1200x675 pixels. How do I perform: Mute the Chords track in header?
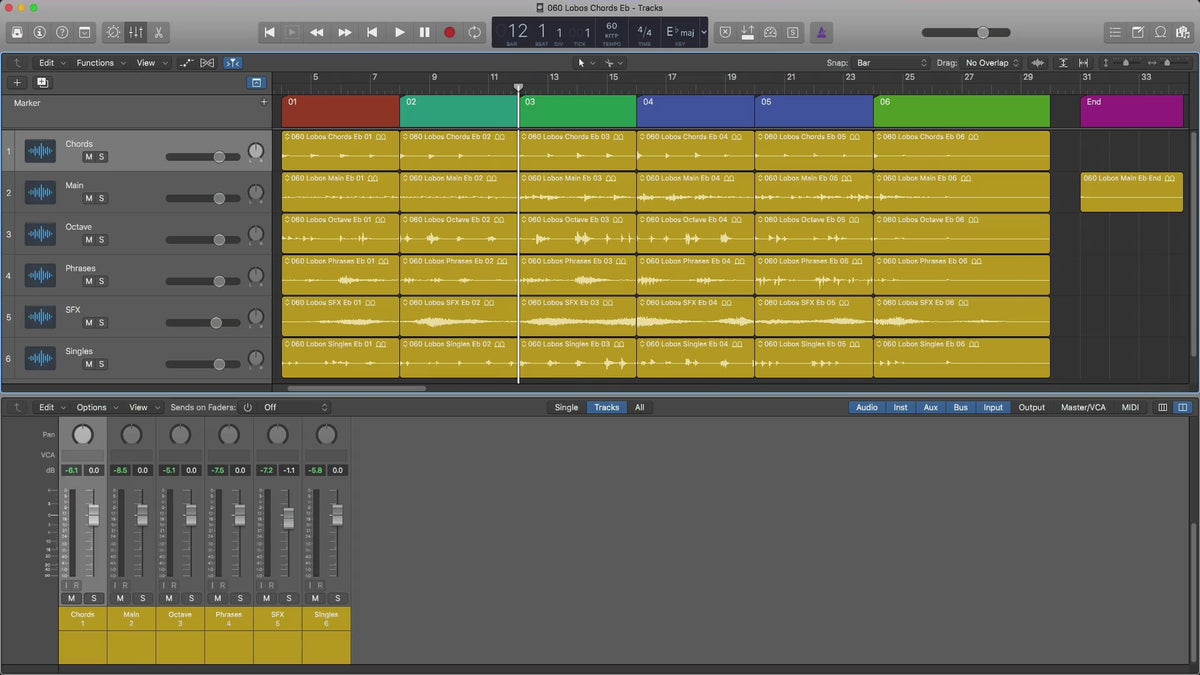coord(88,157)
